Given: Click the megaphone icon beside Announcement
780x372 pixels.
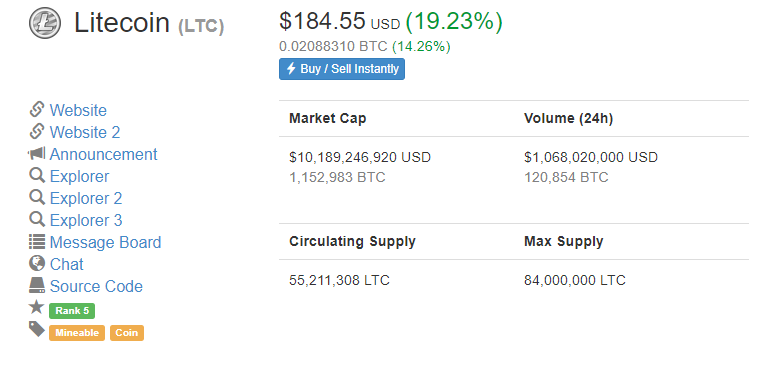Looking at the screenshot, I should click(37, 154).
